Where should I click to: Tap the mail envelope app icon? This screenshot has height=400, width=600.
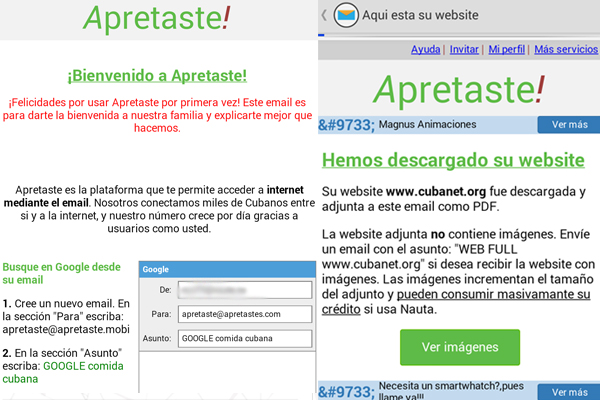pos(346,15)
